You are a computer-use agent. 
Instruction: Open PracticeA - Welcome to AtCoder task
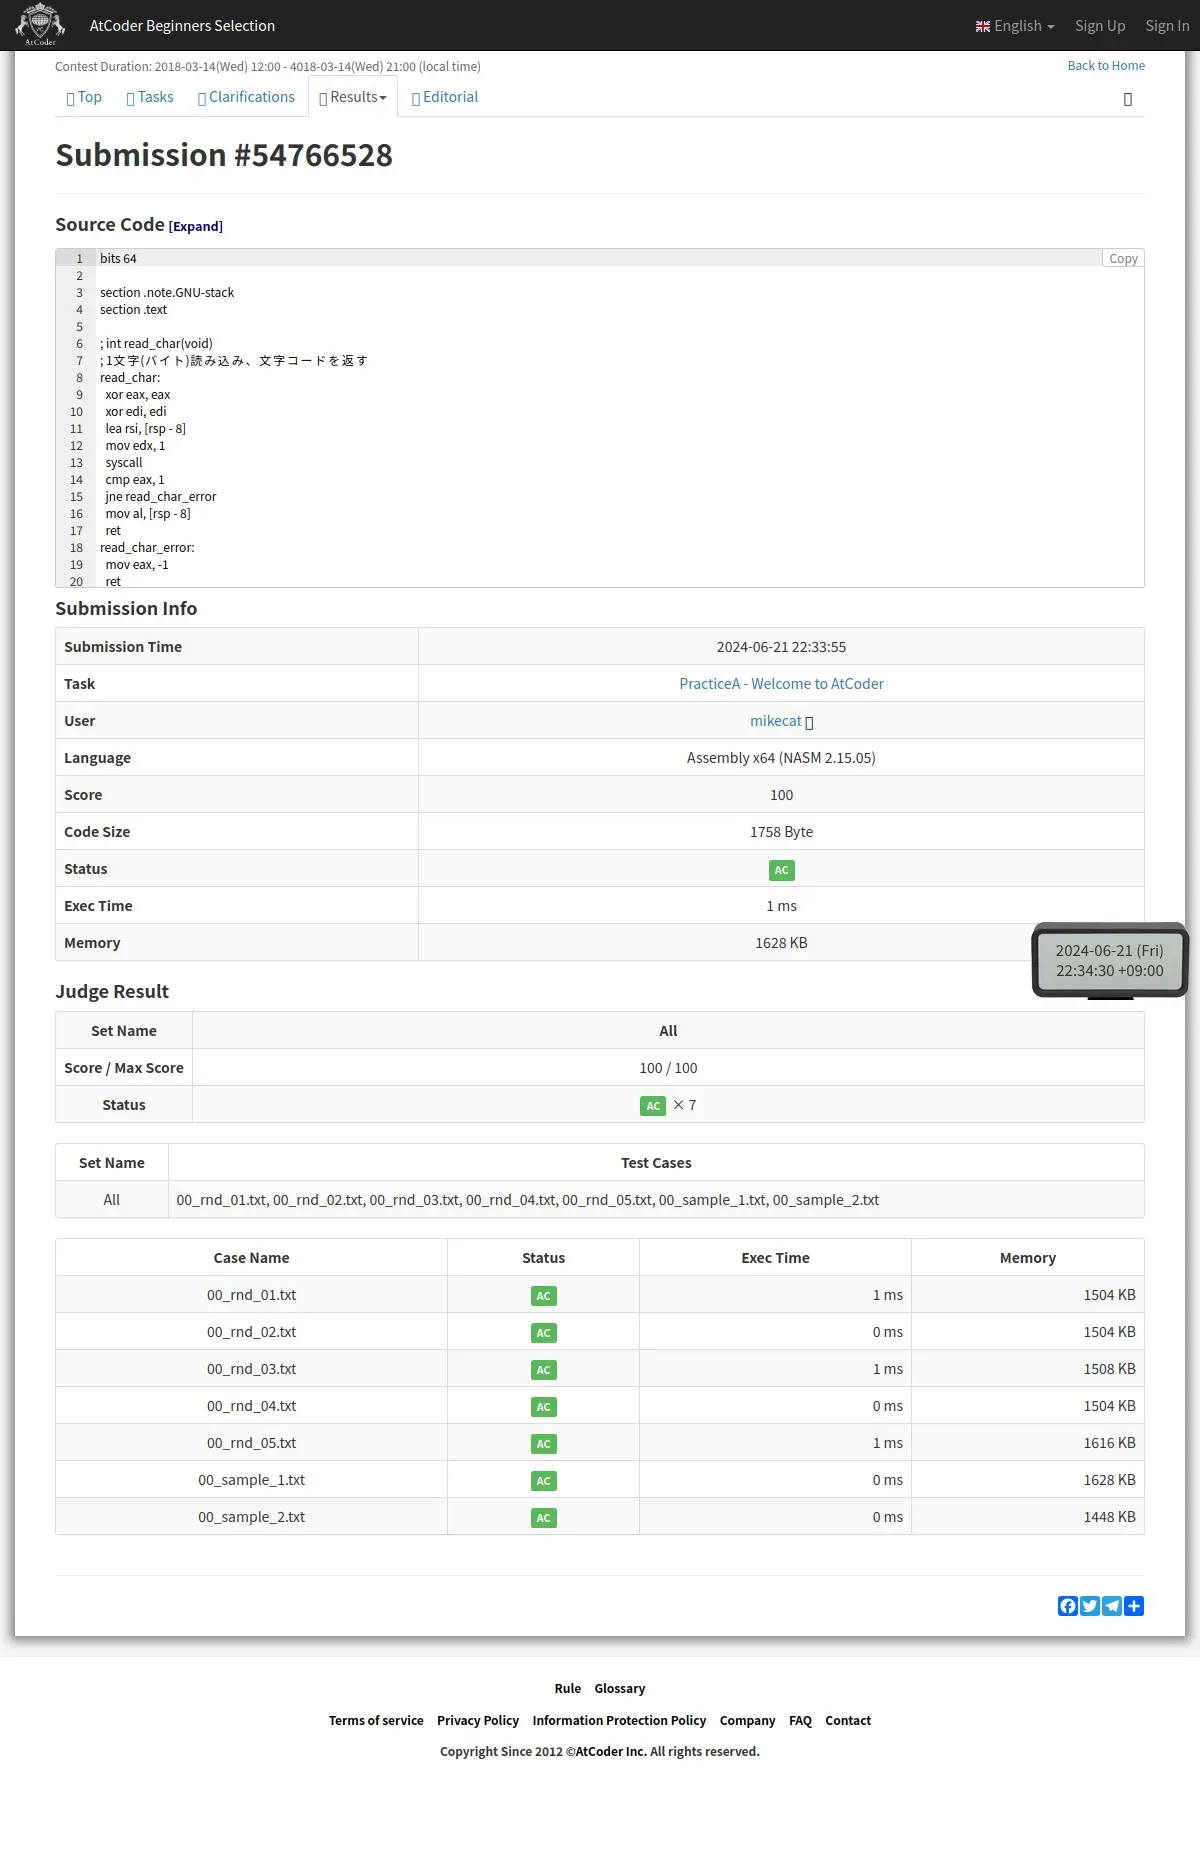781,684
